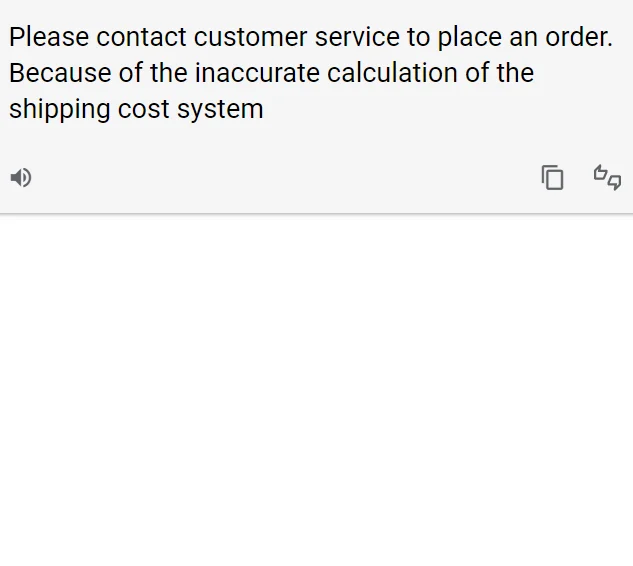Copy the translated text to clipboard
Viewport: 633px width, 566px height.
(553, 178)
